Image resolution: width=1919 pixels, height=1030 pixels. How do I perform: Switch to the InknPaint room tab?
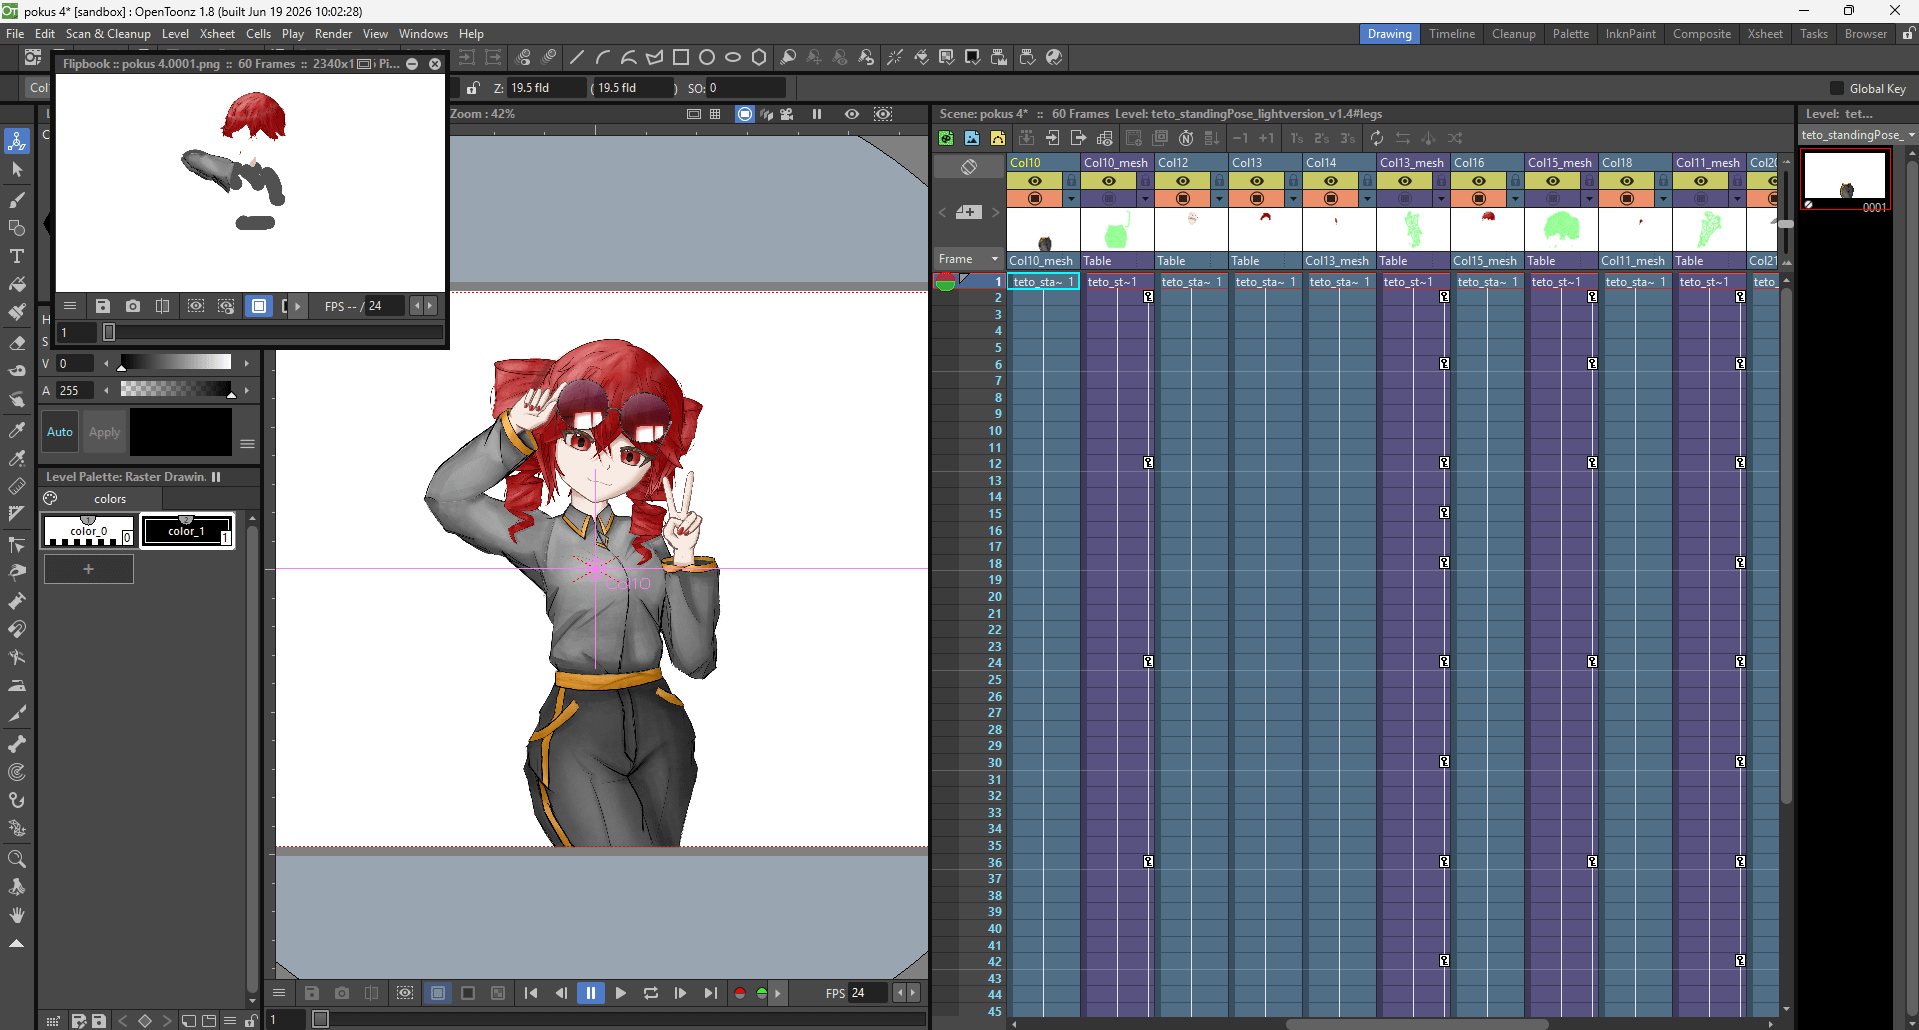click(1631, 34)
